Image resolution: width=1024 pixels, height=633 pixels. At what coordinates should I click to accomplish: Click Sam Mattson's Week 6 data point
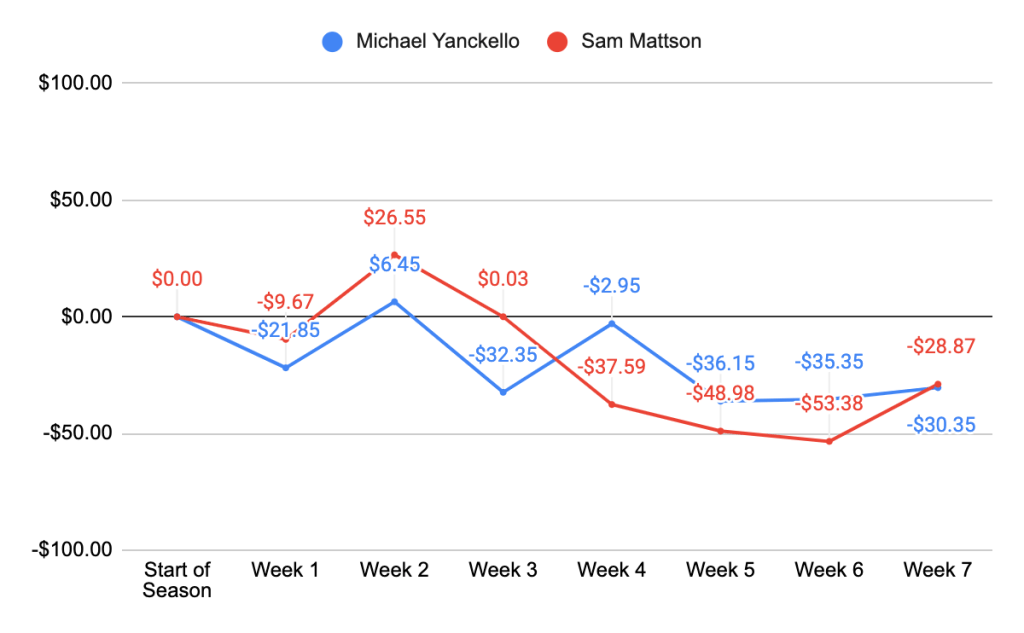click(829, 441)
